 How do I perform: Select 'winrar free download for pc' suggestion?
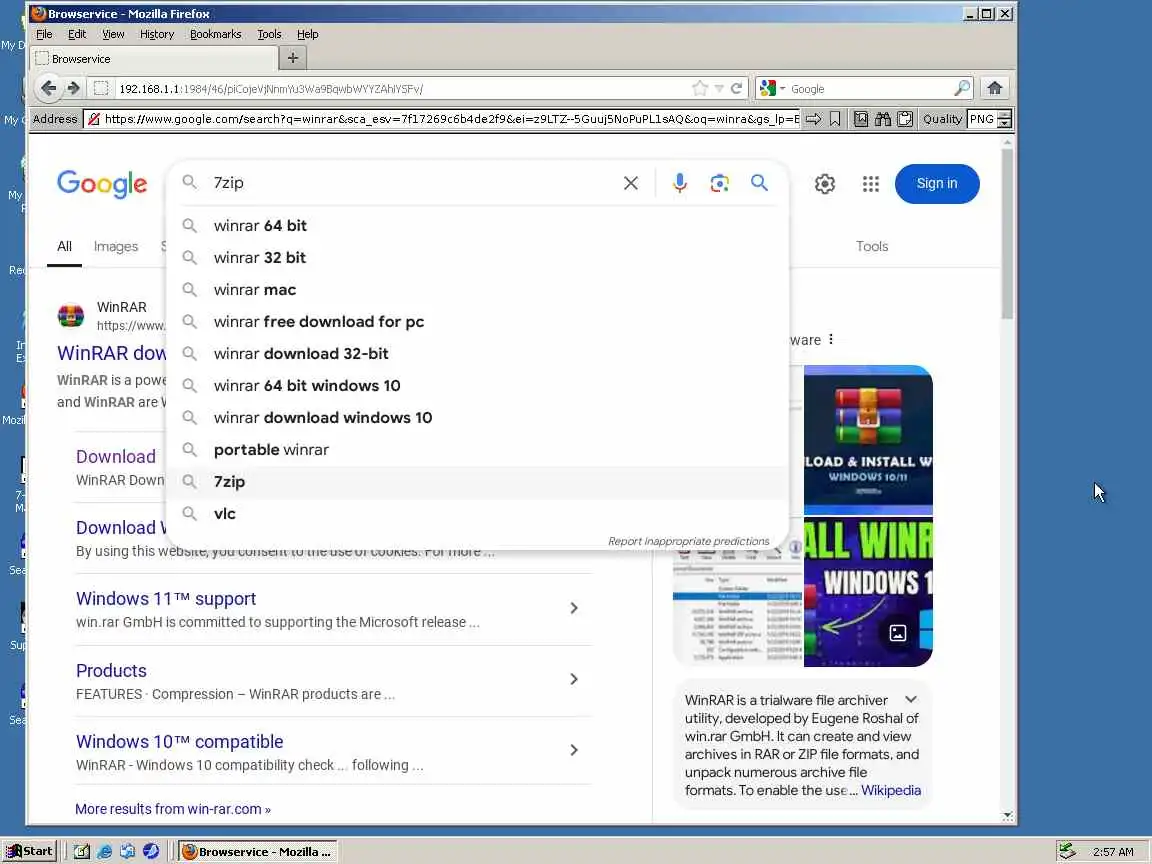478,322
